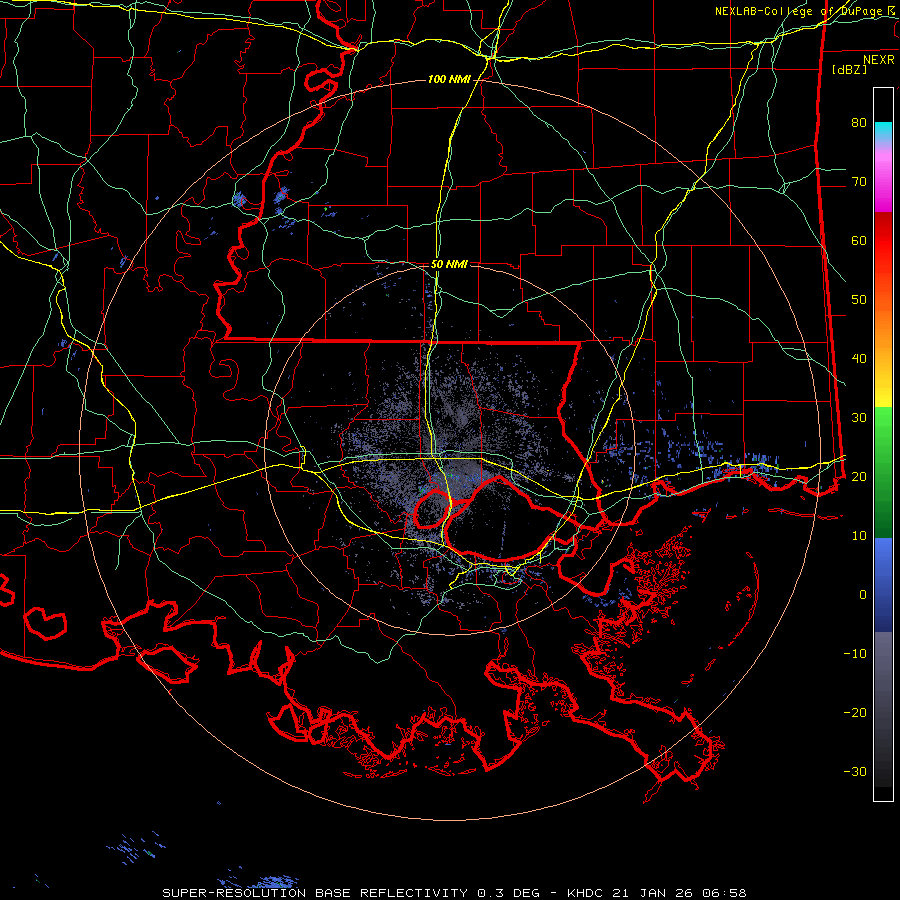Image resolution: width=900 pixels, height=900 pixels.
Task: Select the 40 value on dBZ scale
Action: pos(859,359)
